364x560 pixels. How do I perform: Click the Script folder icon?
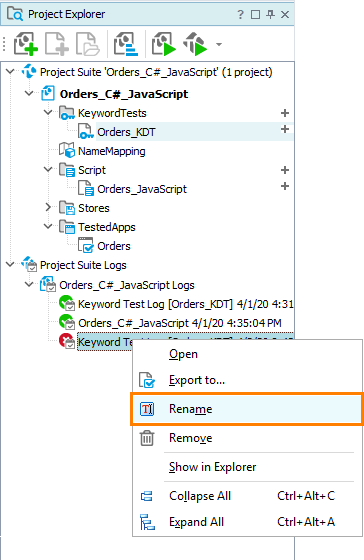tap(67, 170)
